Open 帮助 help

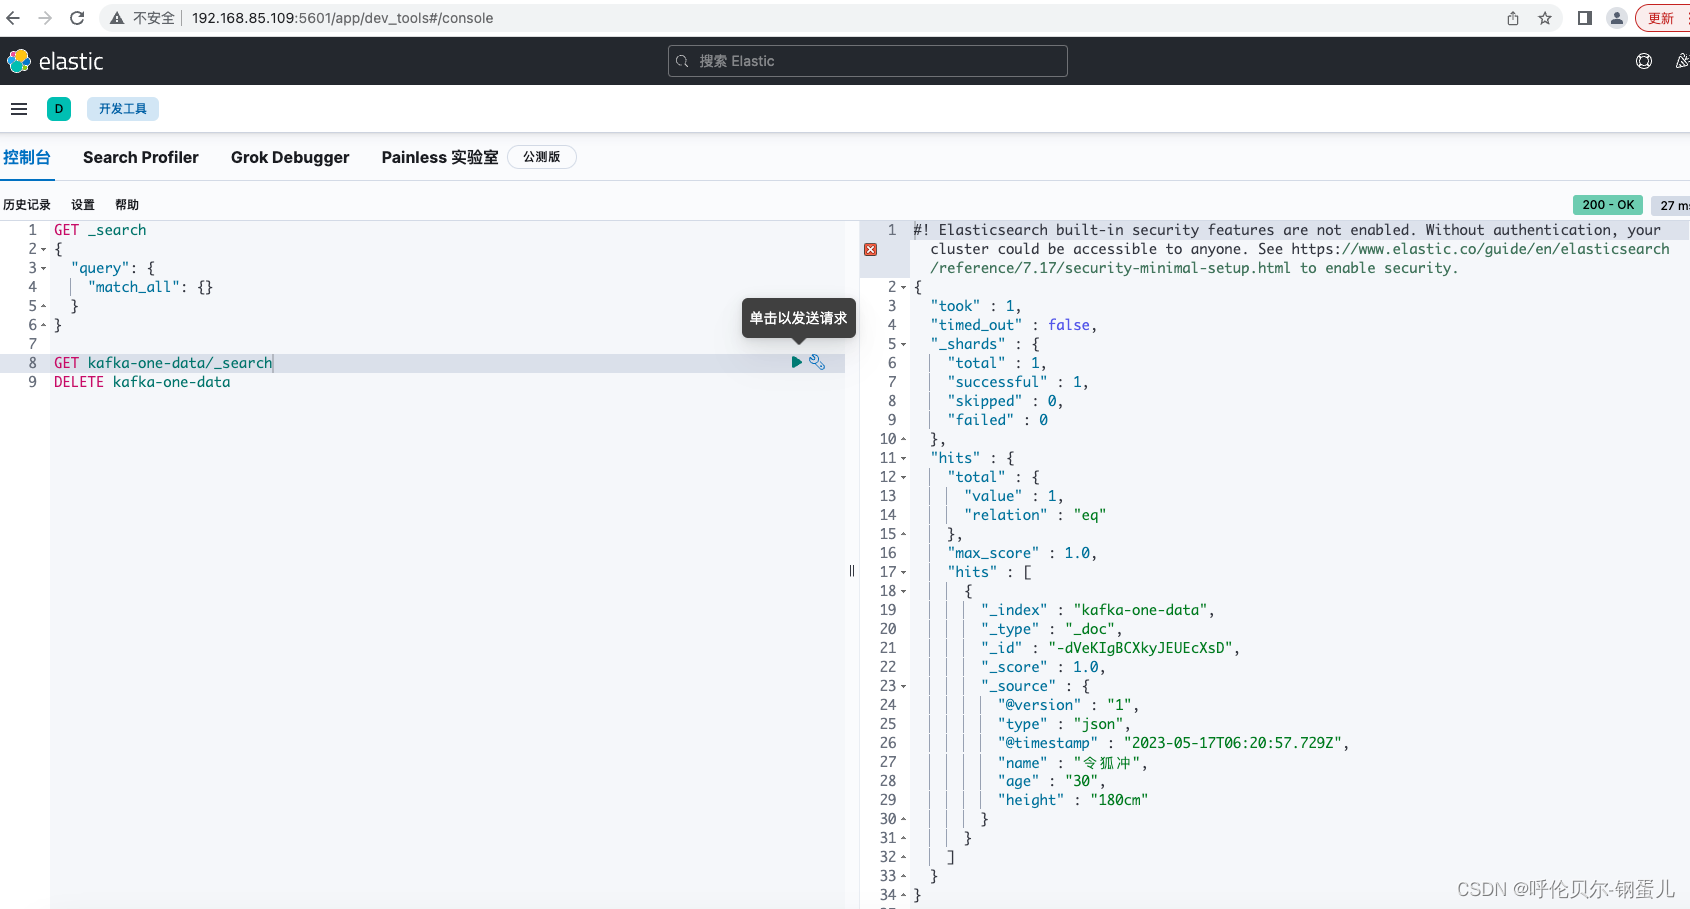pyautogui.click(x=127, y=205)
